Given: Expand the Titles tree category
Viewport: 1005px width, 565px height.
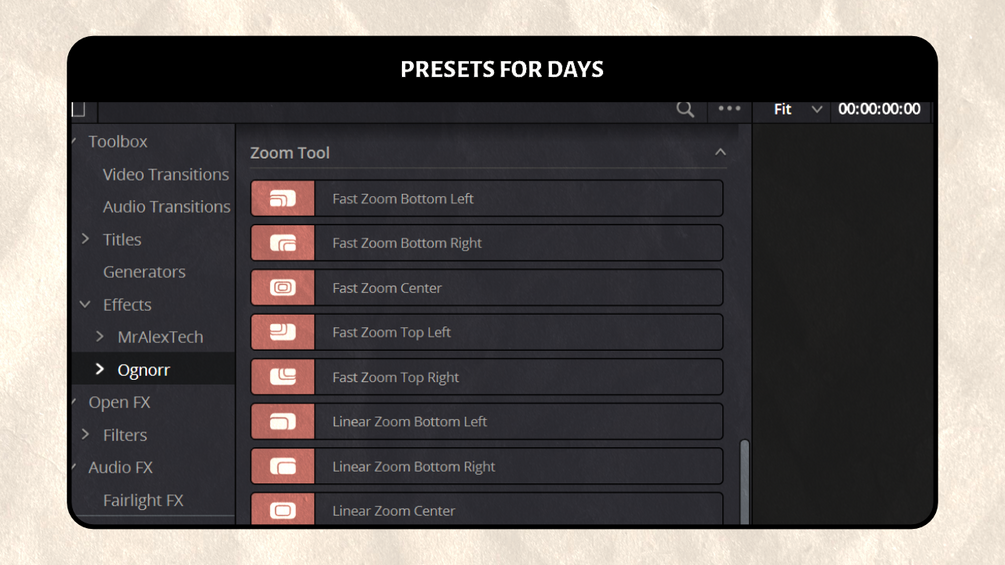Looking at the screenshot, I should click(86, 239).
